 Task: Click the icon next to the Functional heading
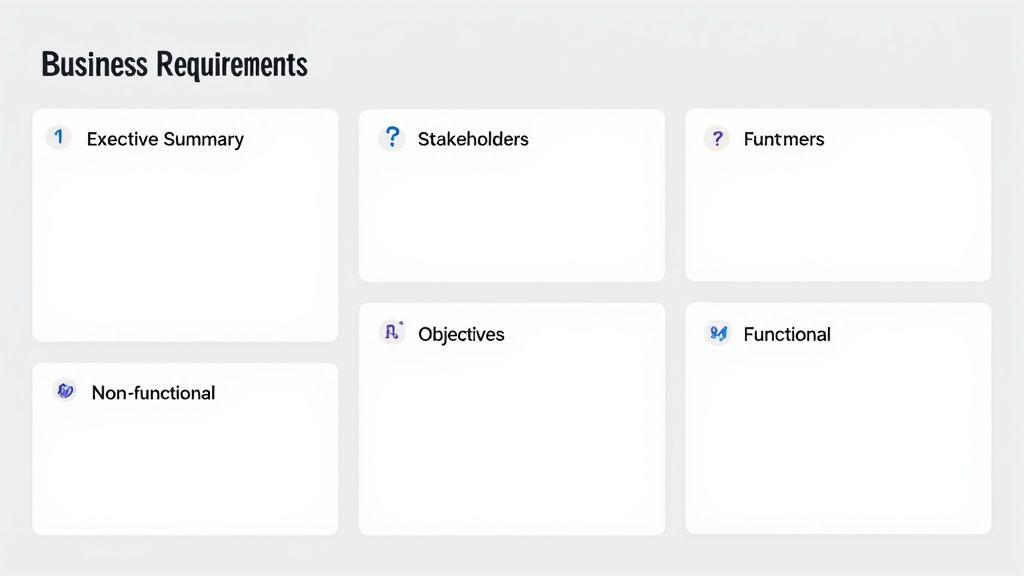tap(717, 333)
